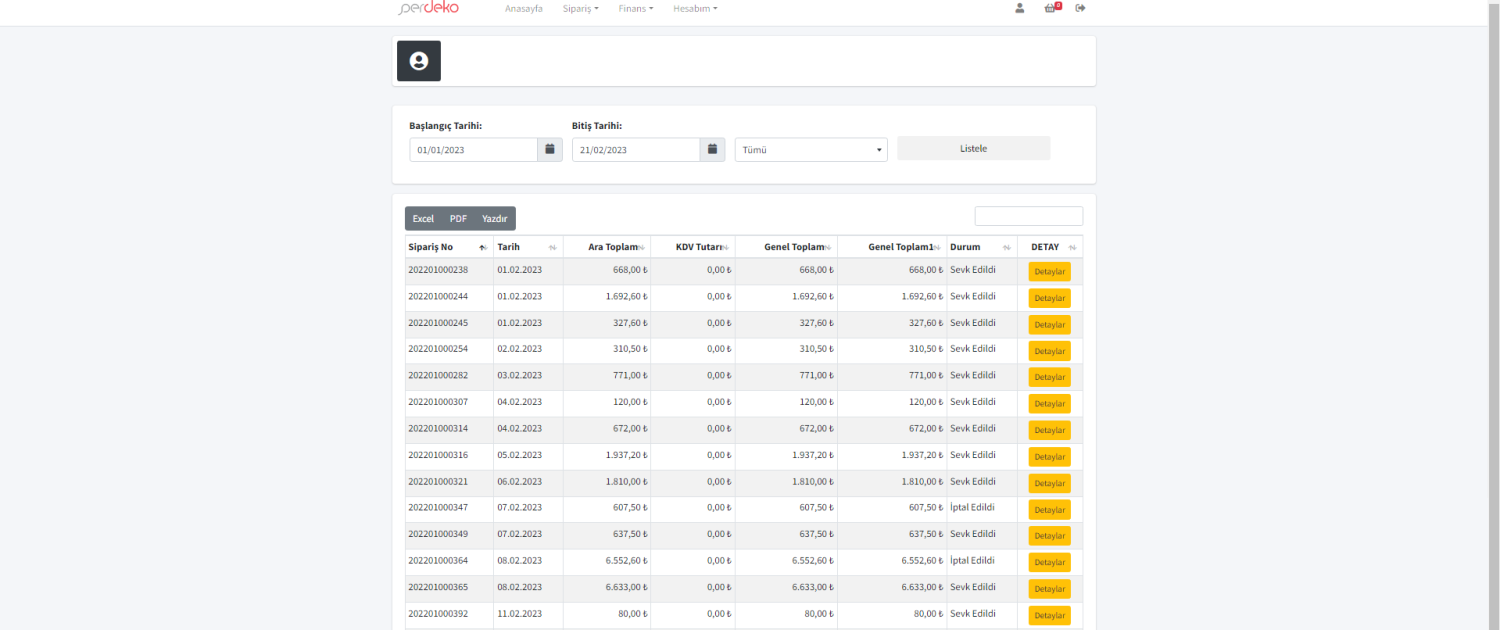Sort table by Tarih column
This screenshot has width=1500, height=630.
552,247
